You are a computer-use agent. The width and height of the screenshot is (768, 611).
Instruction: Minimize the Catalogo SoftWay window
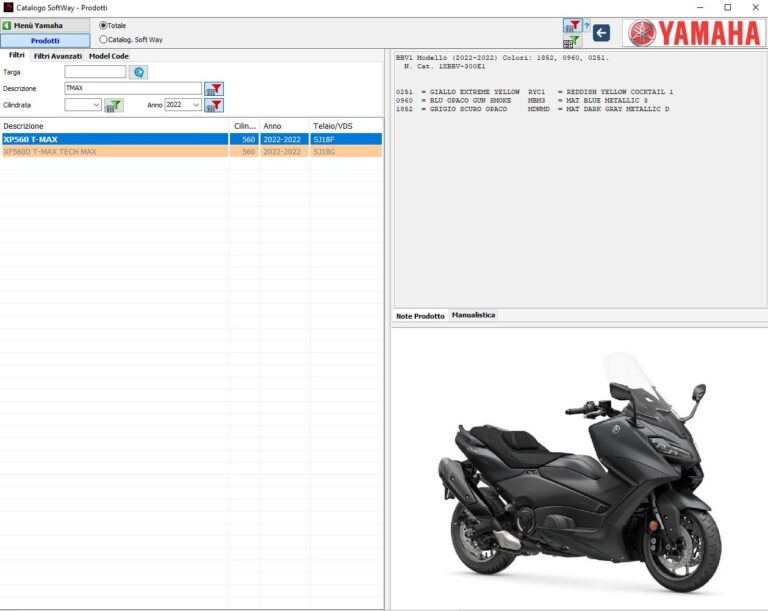pos(700,7)
